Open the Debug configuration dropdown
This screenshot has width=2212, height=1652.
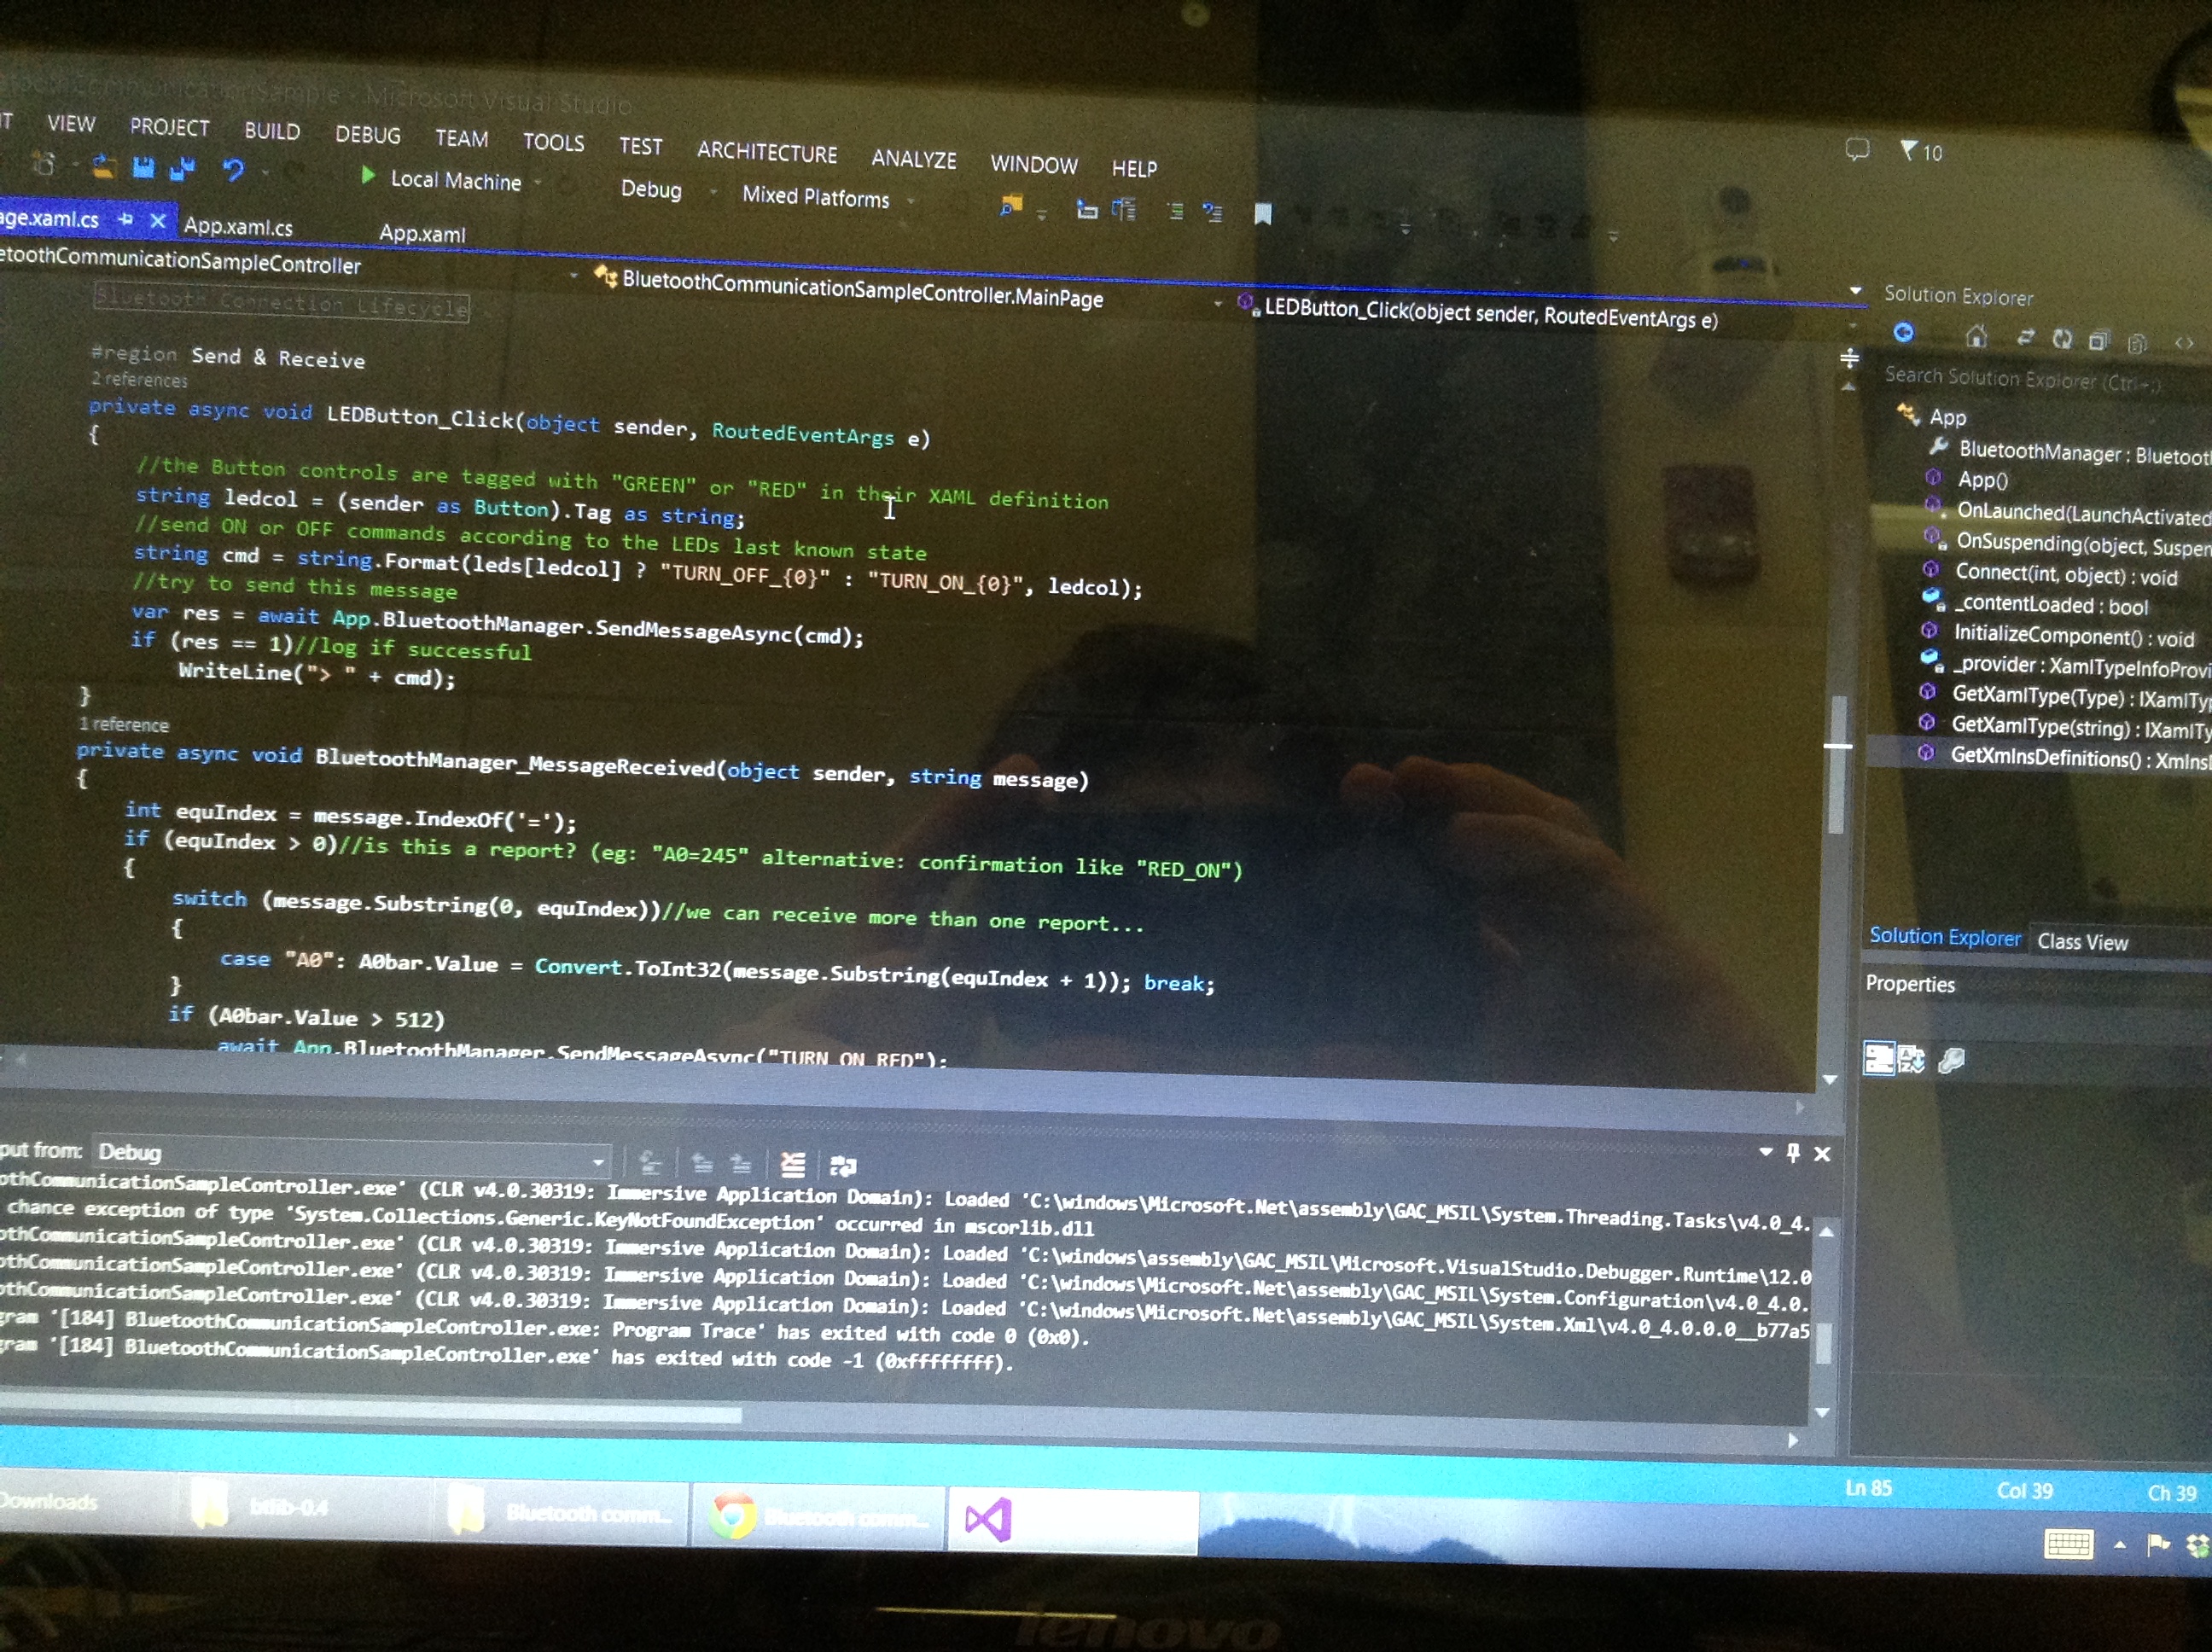713,192
